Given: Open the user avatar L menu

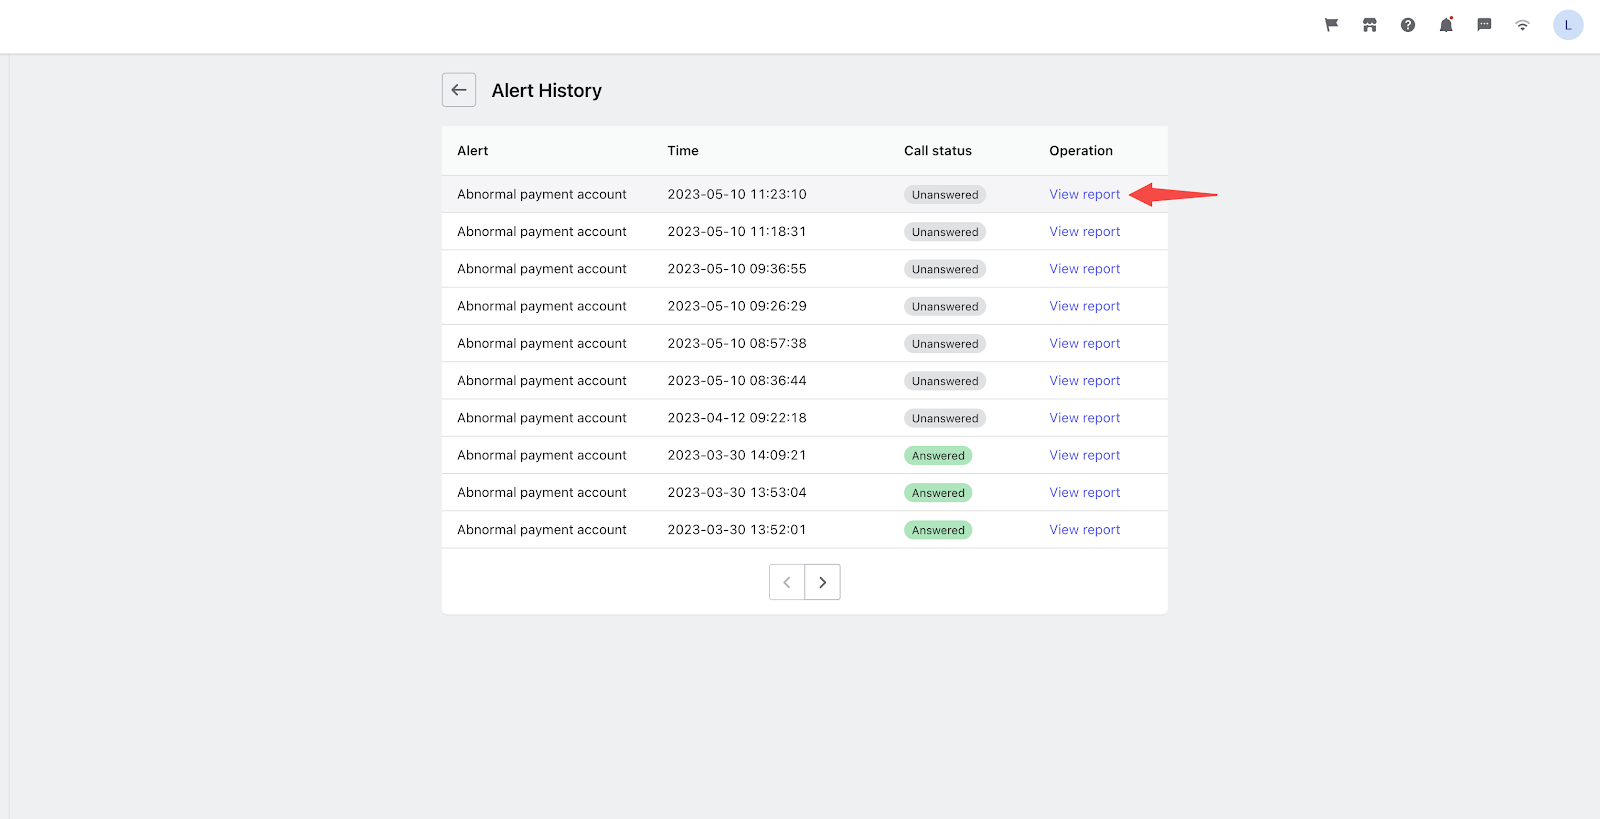Looking at the screenshot, I should pos(1568,25).
